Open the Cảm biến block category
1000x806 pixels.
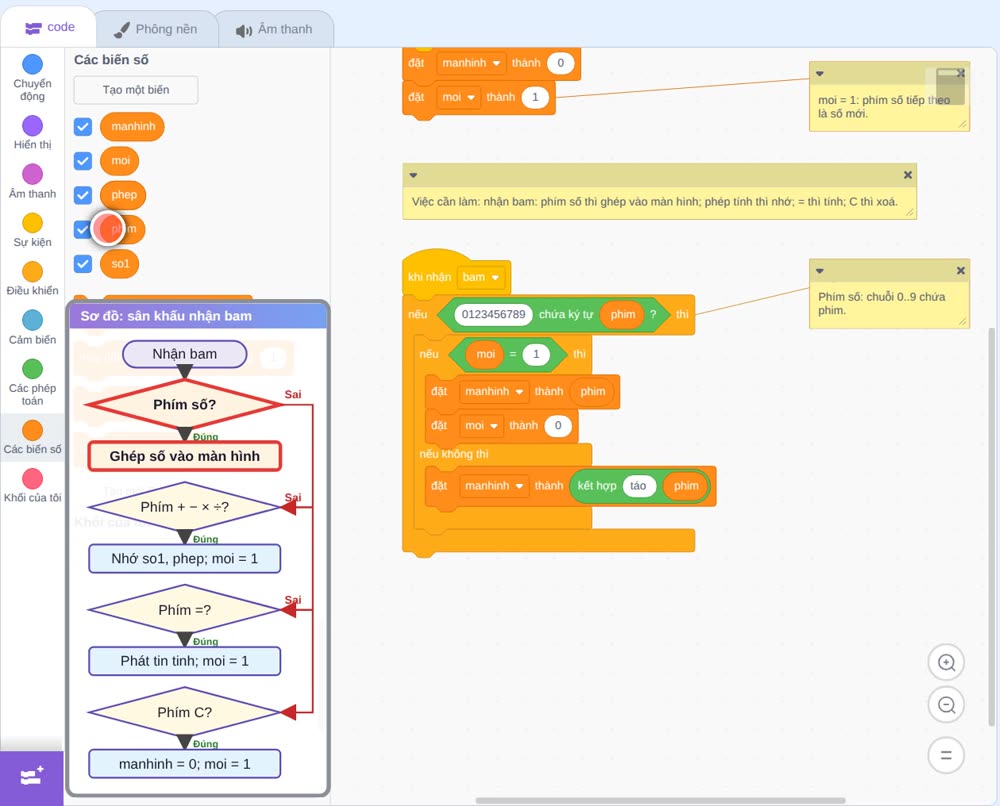[x=32, y=328]
